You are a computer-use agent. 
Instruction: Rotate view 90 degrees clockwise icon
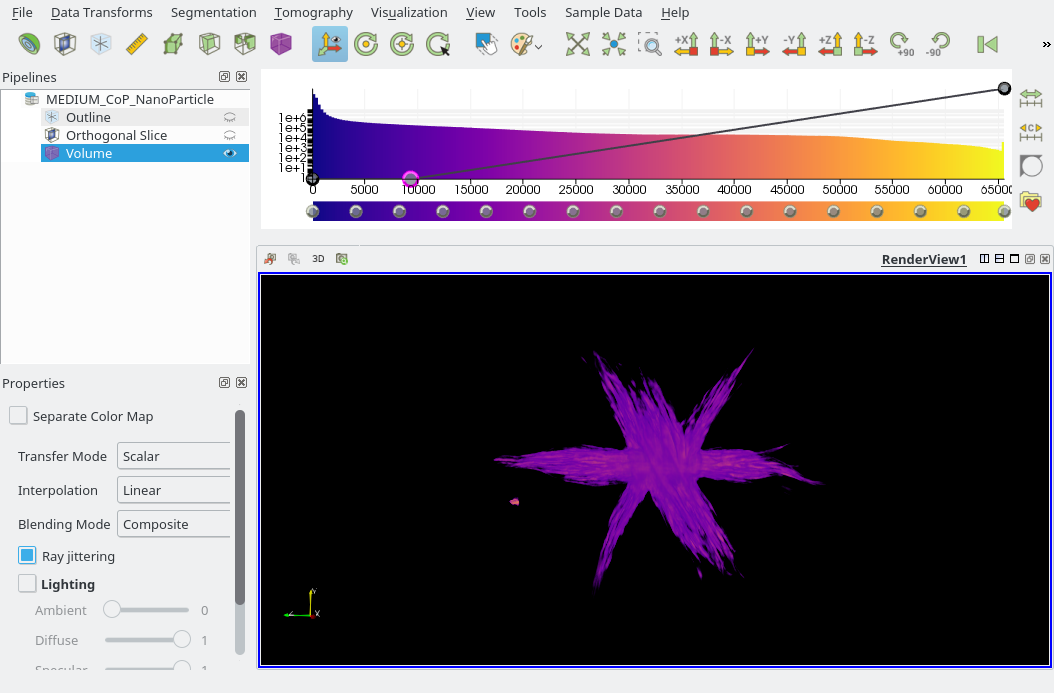901,44
